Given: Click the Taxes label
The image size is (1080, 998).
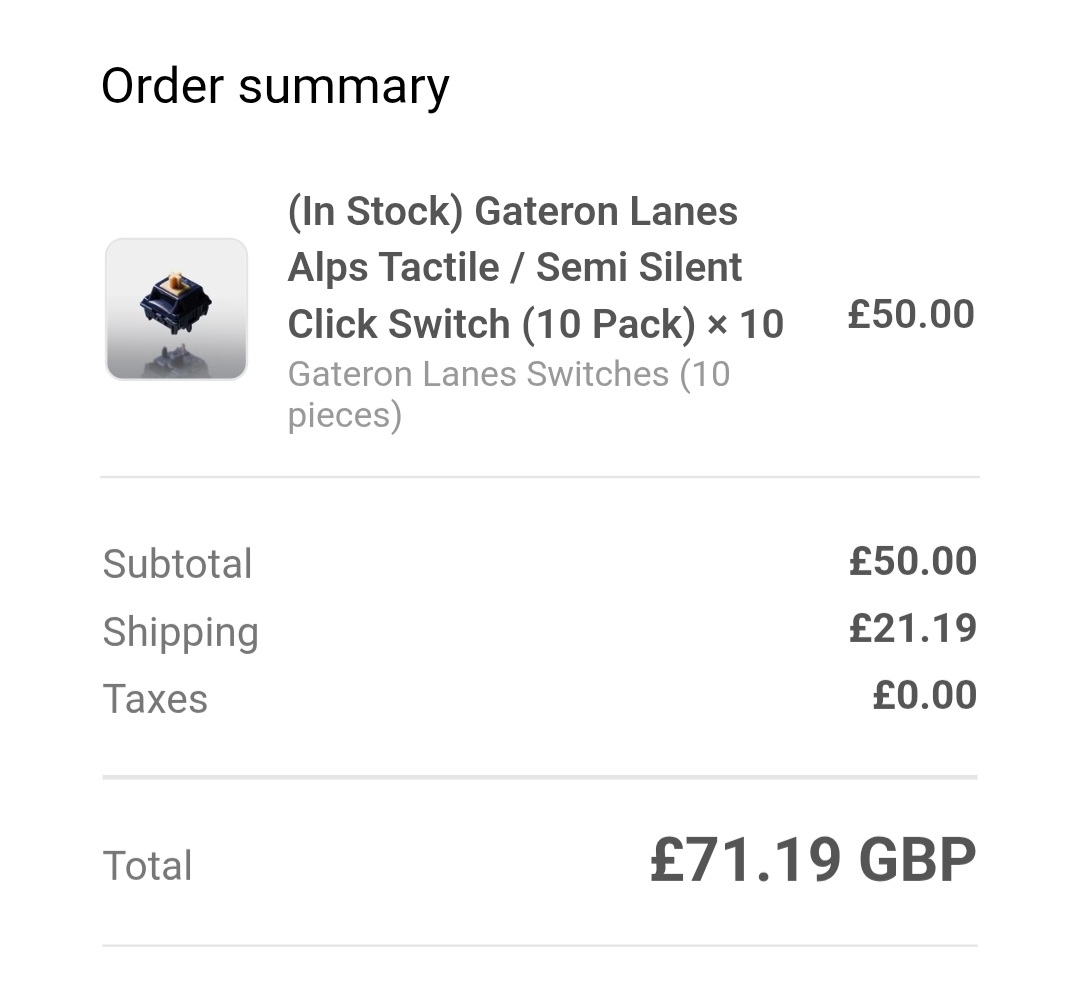Looking at the screenshot, I should tap(155, 699).
